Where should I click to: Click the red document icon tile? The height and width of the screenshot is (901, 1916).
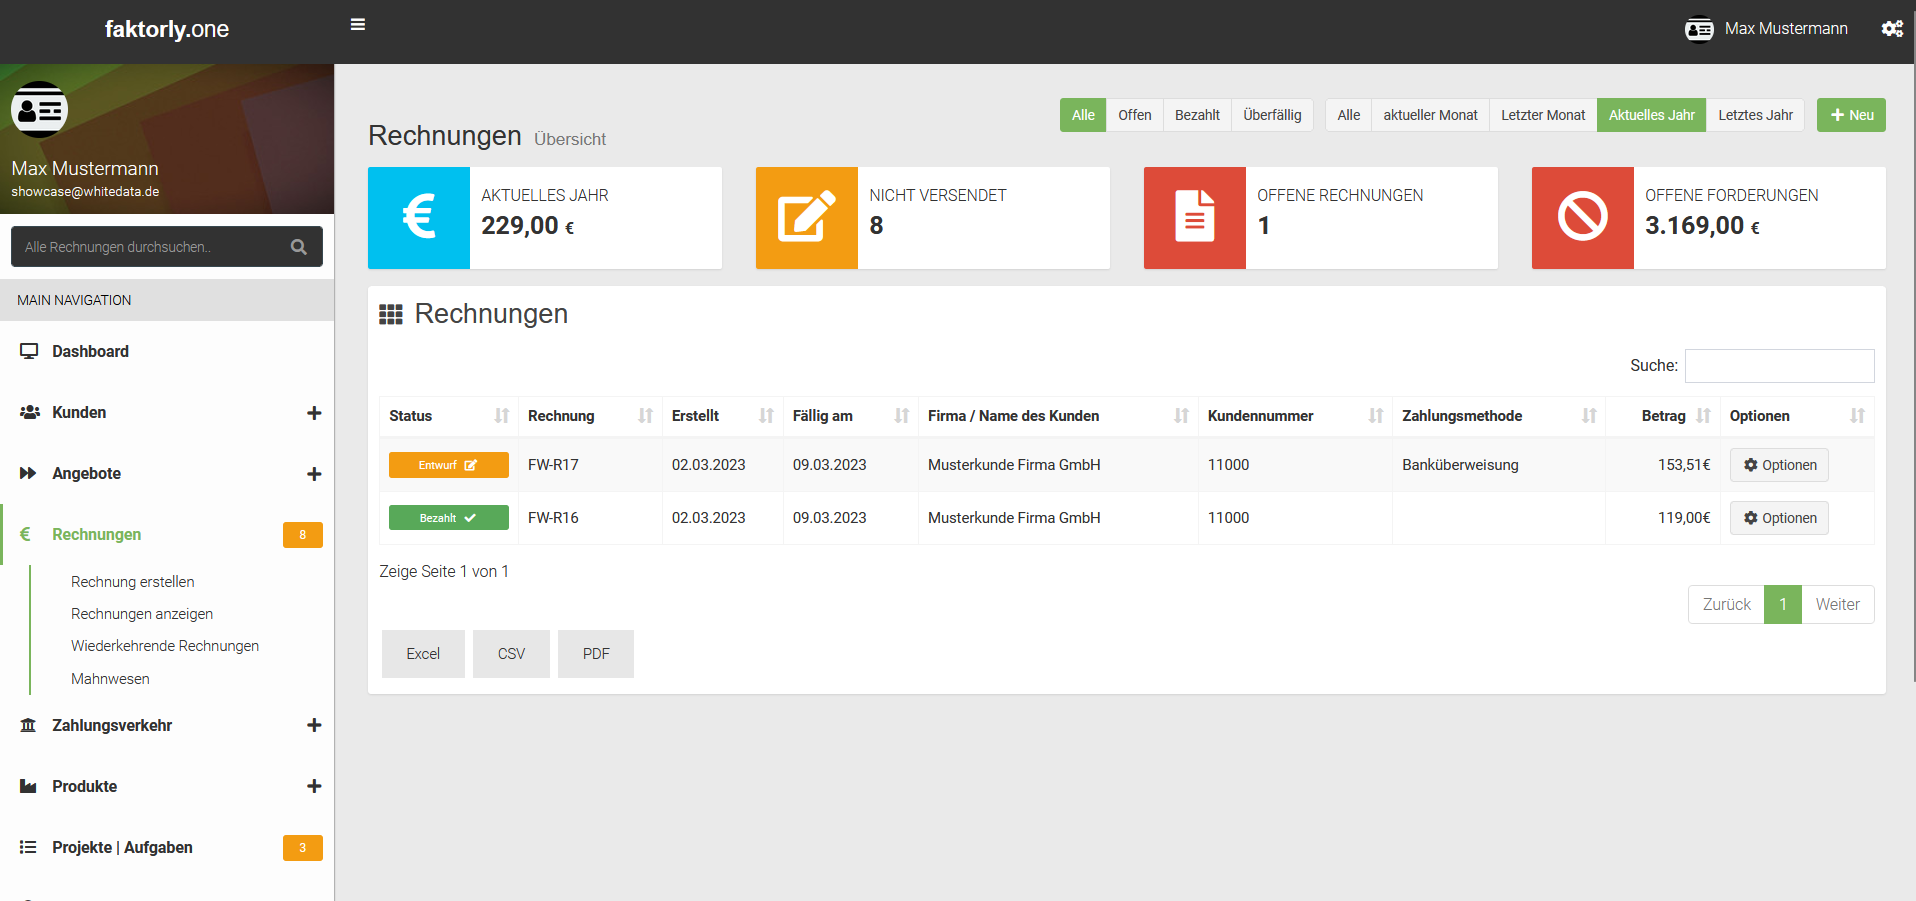click(x=1195, y=218)
